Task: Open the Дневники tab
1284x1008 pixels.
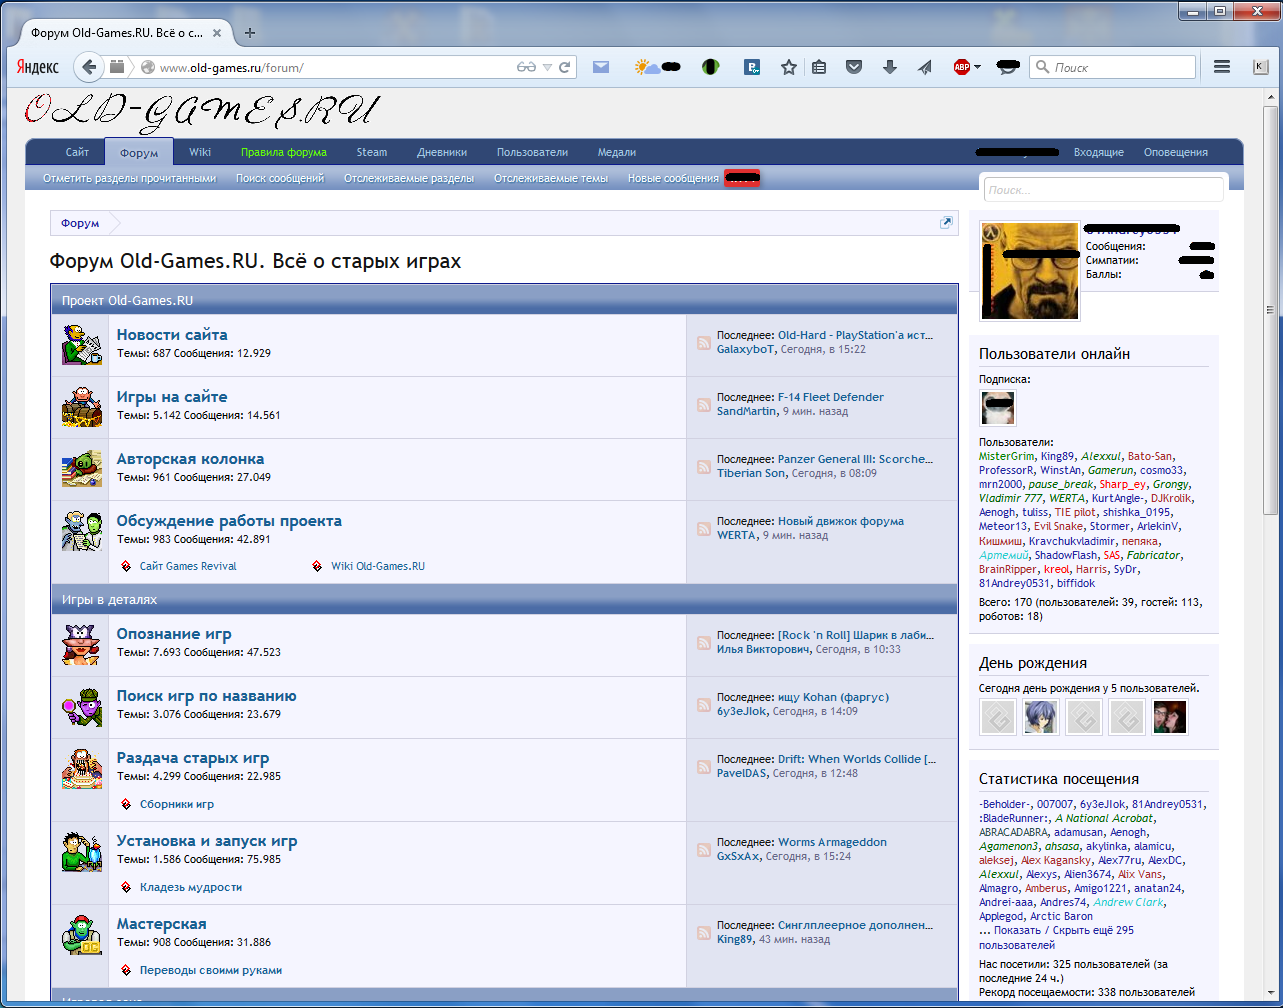Action: click(442, 152)
